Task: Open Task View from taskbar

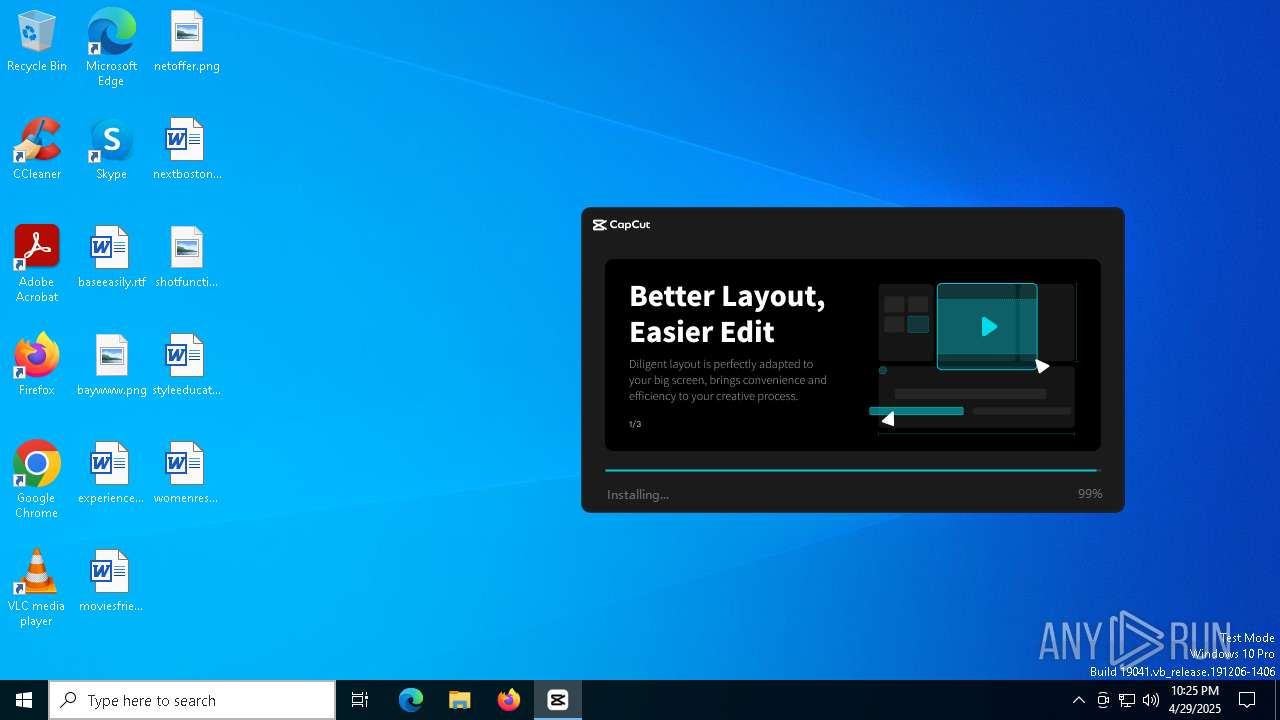Action: tap(360, 700)
